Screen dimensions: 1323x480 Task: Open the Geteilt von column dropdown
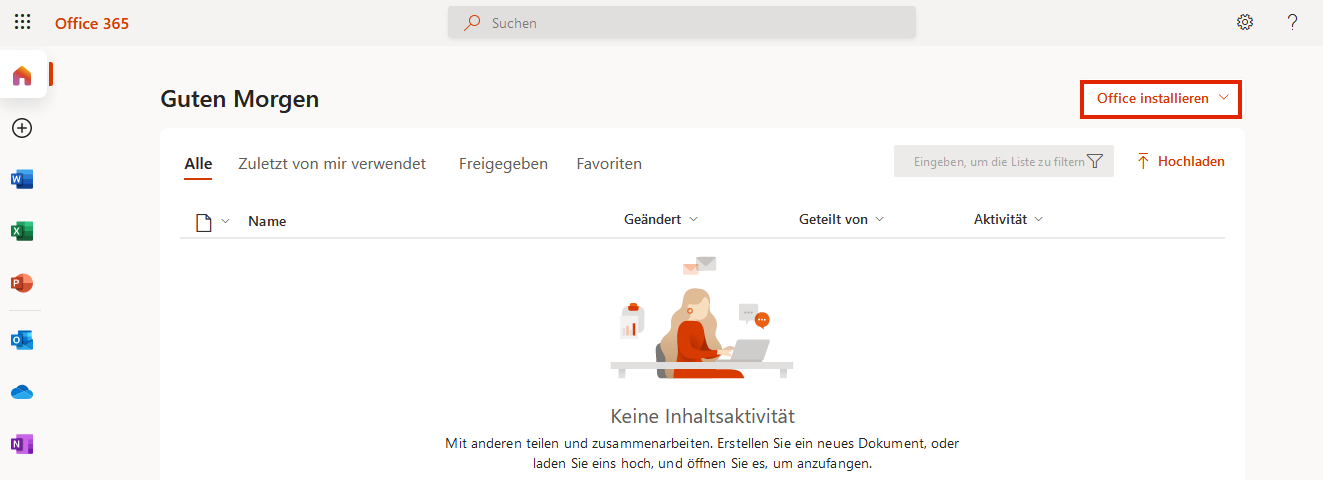pyautogui.click(x=879, y=219)
